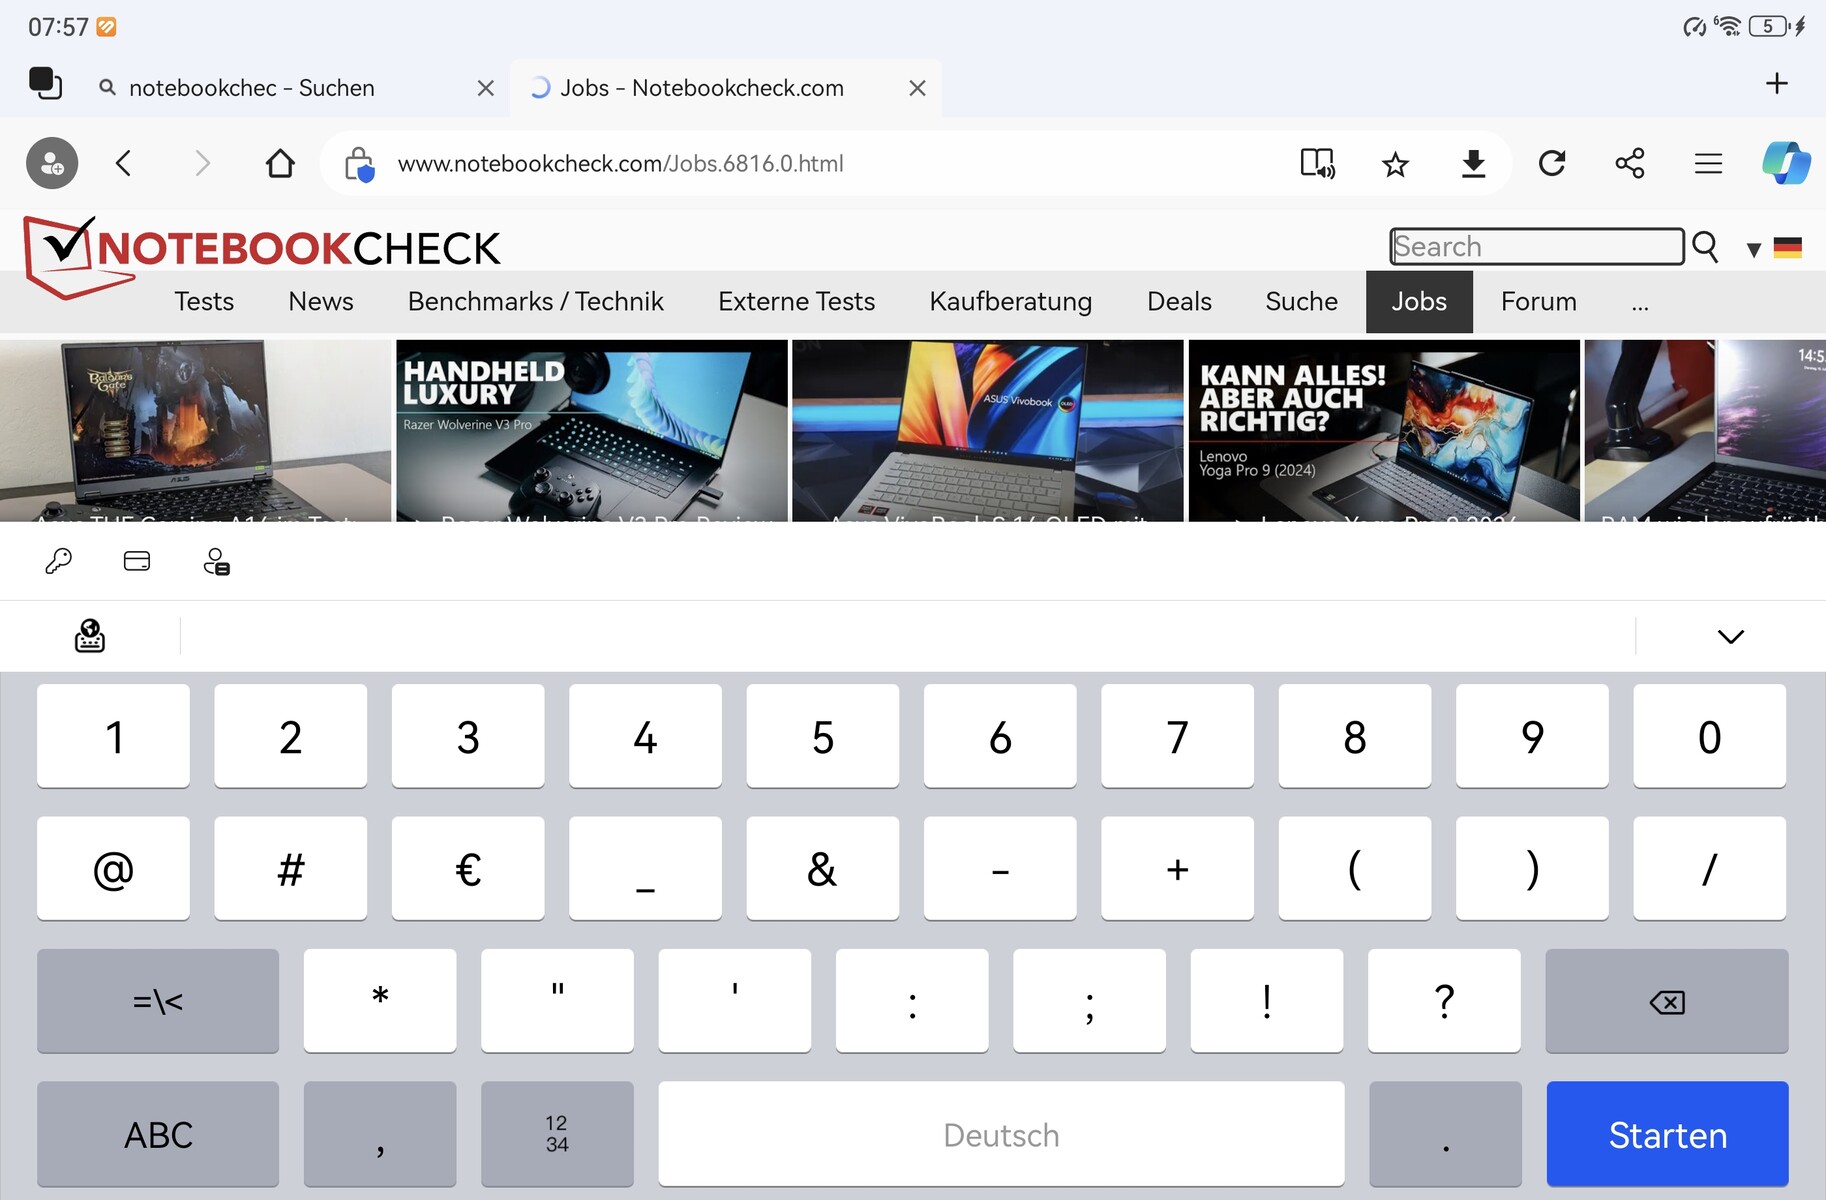Open the Suche menu item
This screenshot has height=1200, width=1826.
1301,301
